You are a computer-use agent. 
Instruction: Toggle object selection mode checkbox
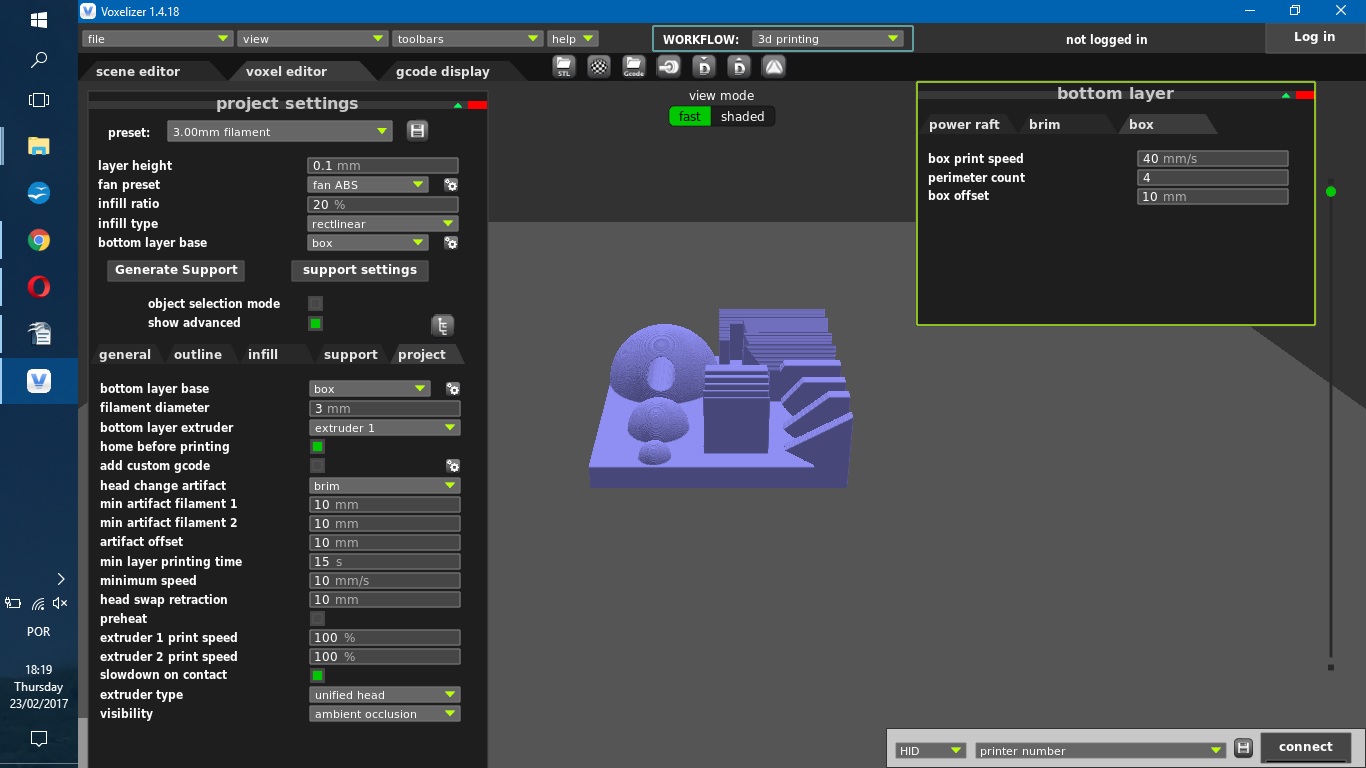(316, 304)
